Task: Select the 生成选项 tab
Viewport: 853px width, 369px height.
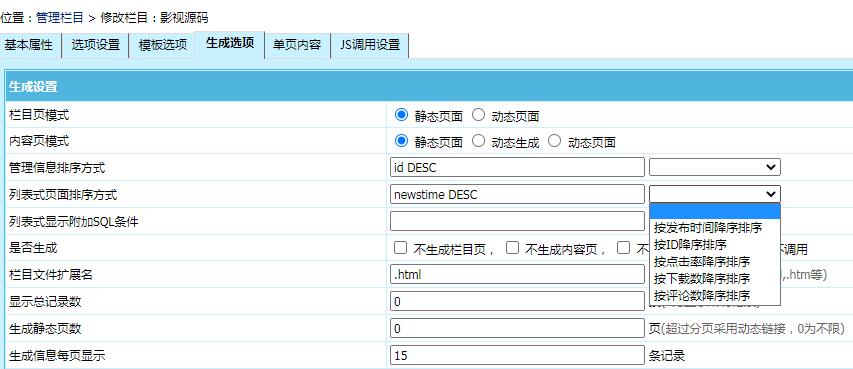Action: pyautogui.click(x=230, y=44)
